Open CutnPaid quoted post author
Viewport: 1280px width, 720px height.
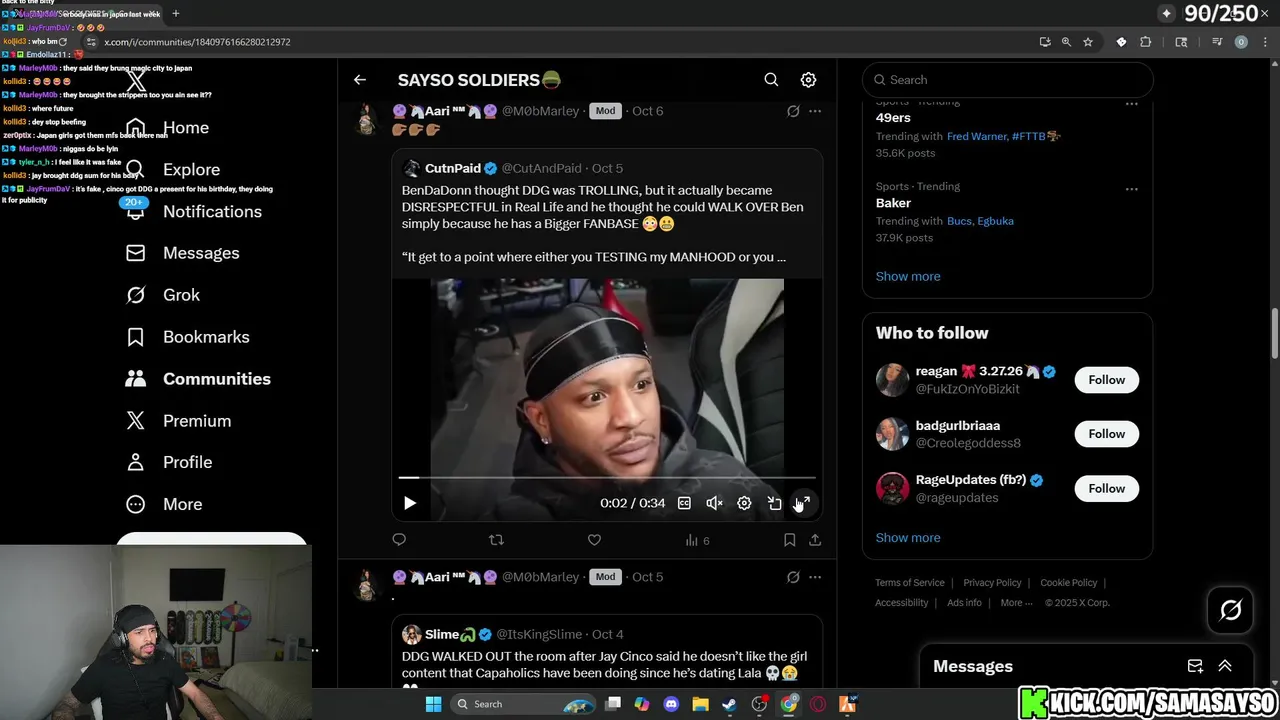pos(453,168)
